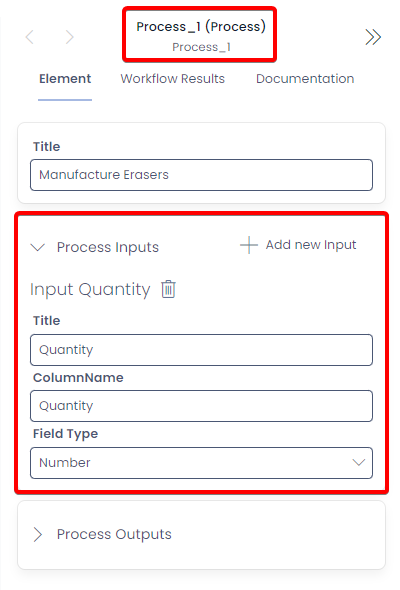
Task: Expand Process Outputs with the right chevron
Action: tap(38, 534)
